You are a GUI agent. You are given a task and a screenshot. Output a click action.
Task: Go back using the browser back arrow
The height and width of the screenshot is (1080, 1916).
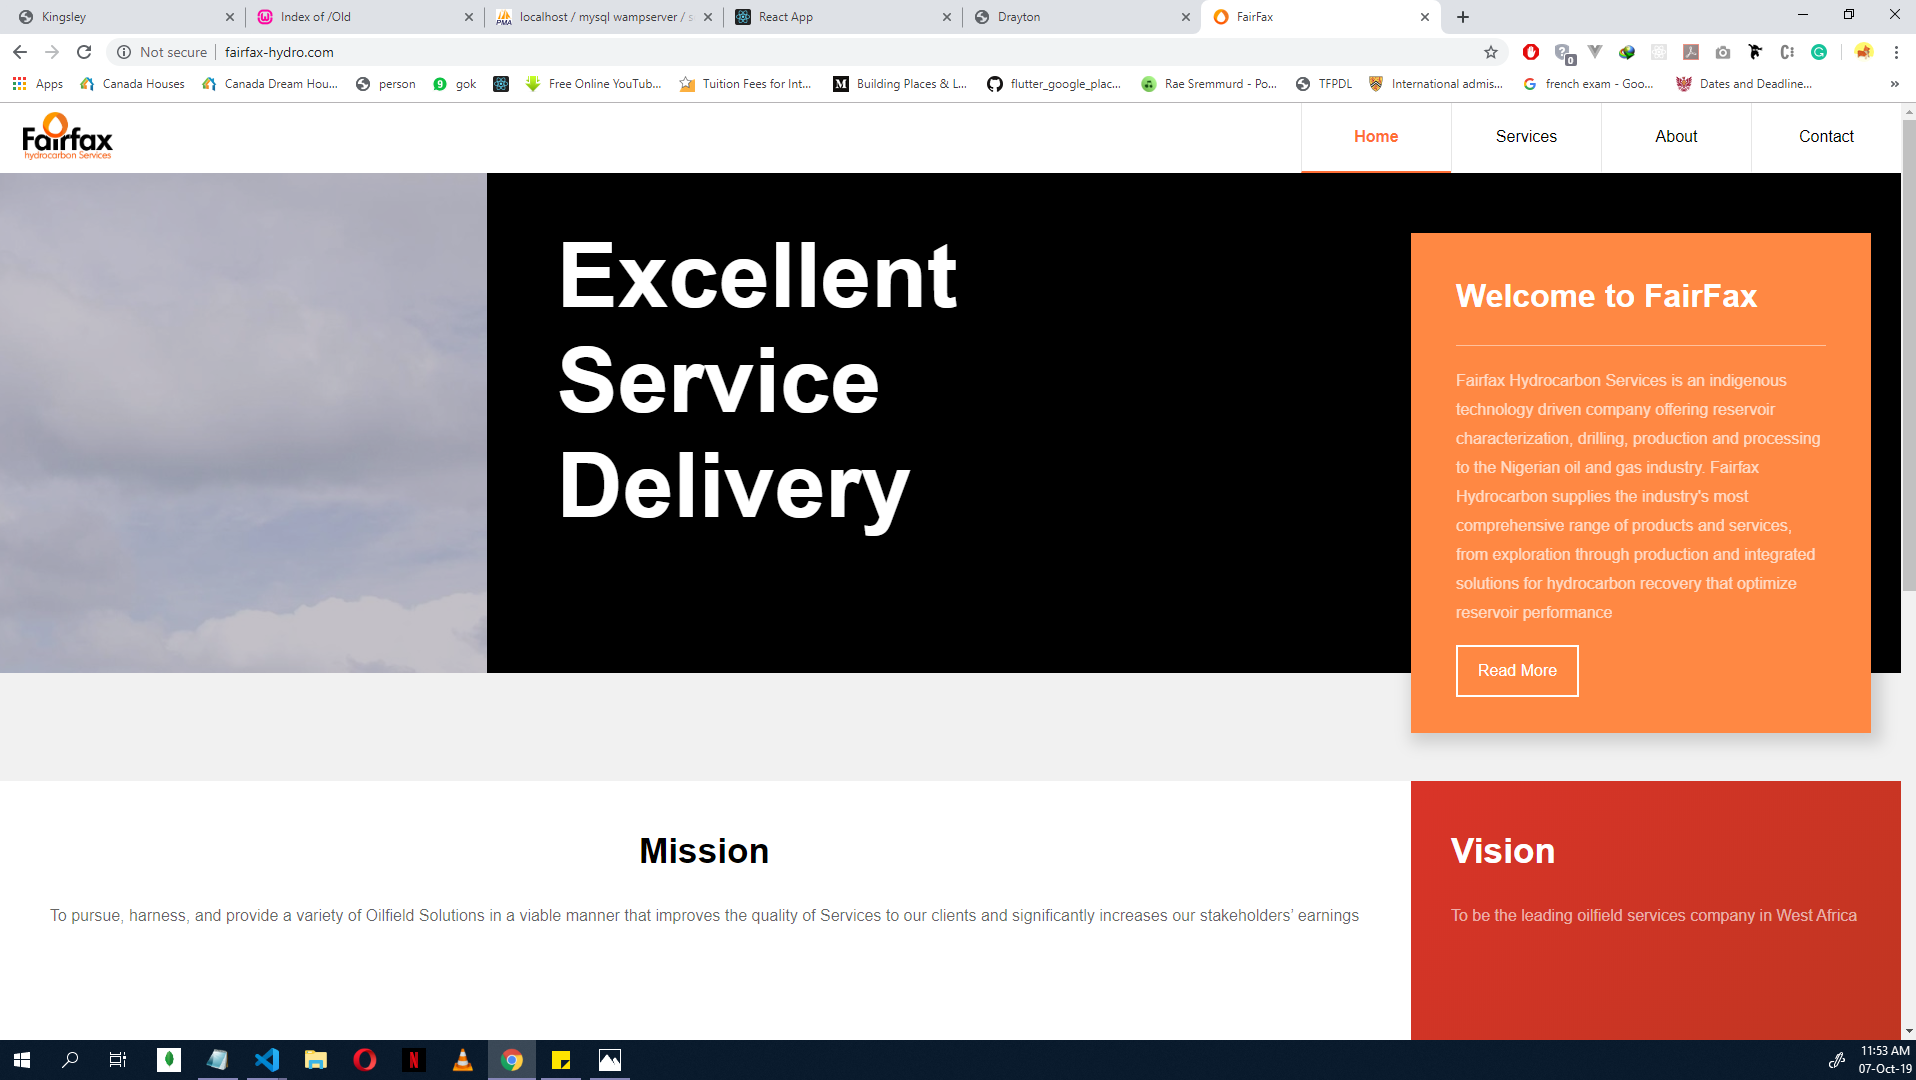pyautogui.click(x=20, y=52)
